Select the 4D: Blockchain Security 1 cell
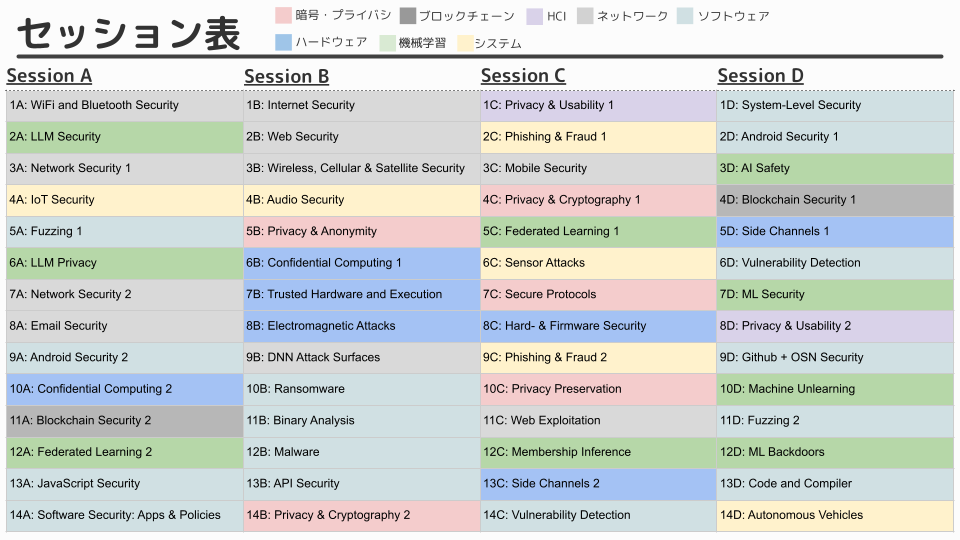Image resolution: width=960 pixels, height=540 pixels. (836, 200)
